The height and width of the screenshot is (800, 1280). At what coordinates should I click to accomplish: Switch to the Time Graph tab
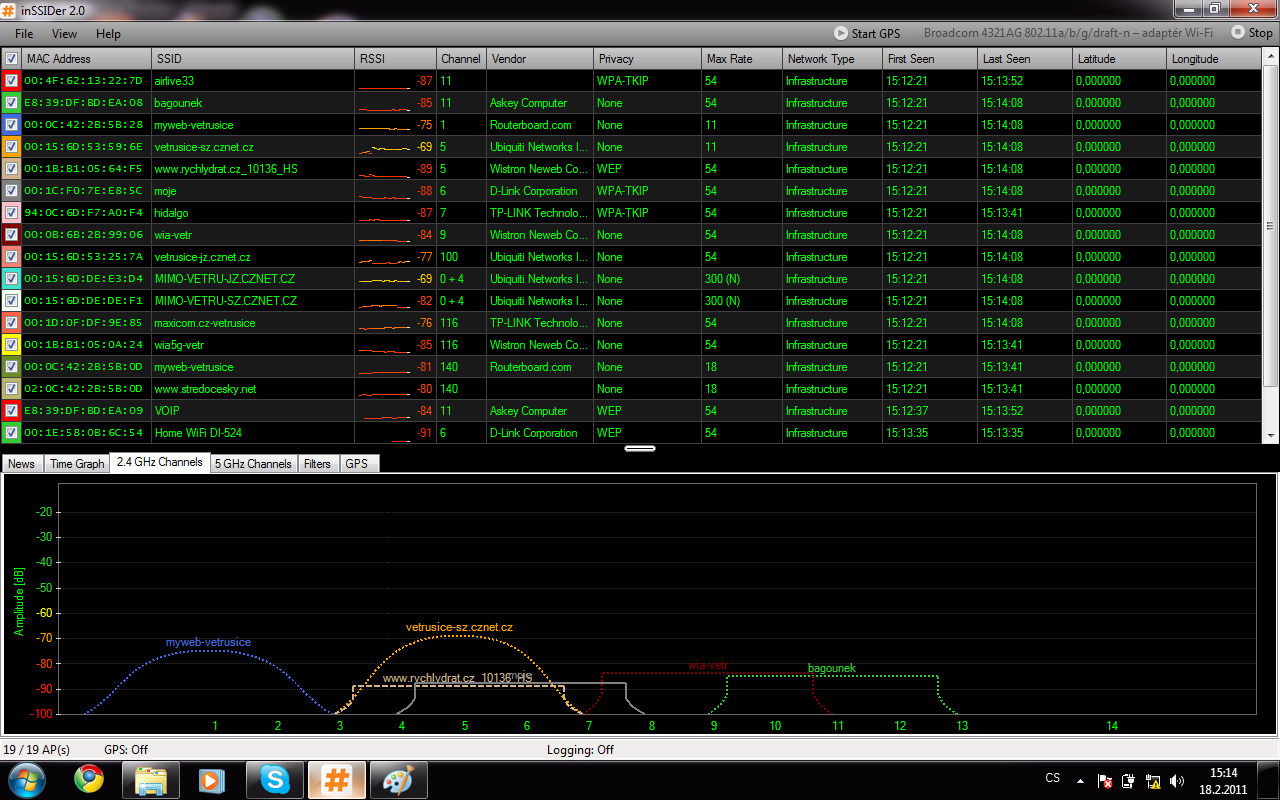(x=77, y=464)
